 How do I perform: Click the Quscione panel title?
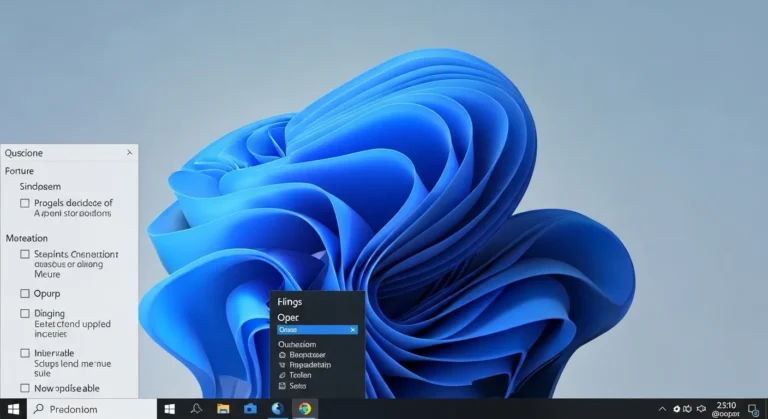point(24,153)
